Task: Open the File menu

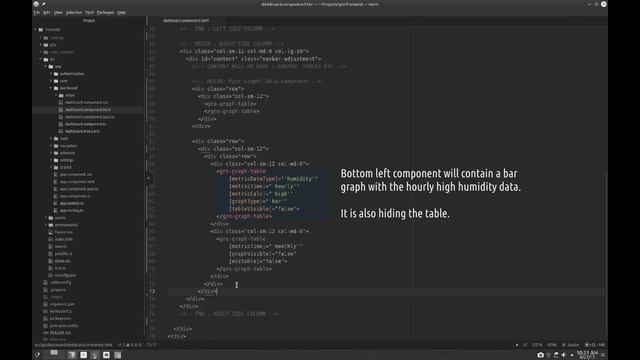Action: (x=37, y=13)
